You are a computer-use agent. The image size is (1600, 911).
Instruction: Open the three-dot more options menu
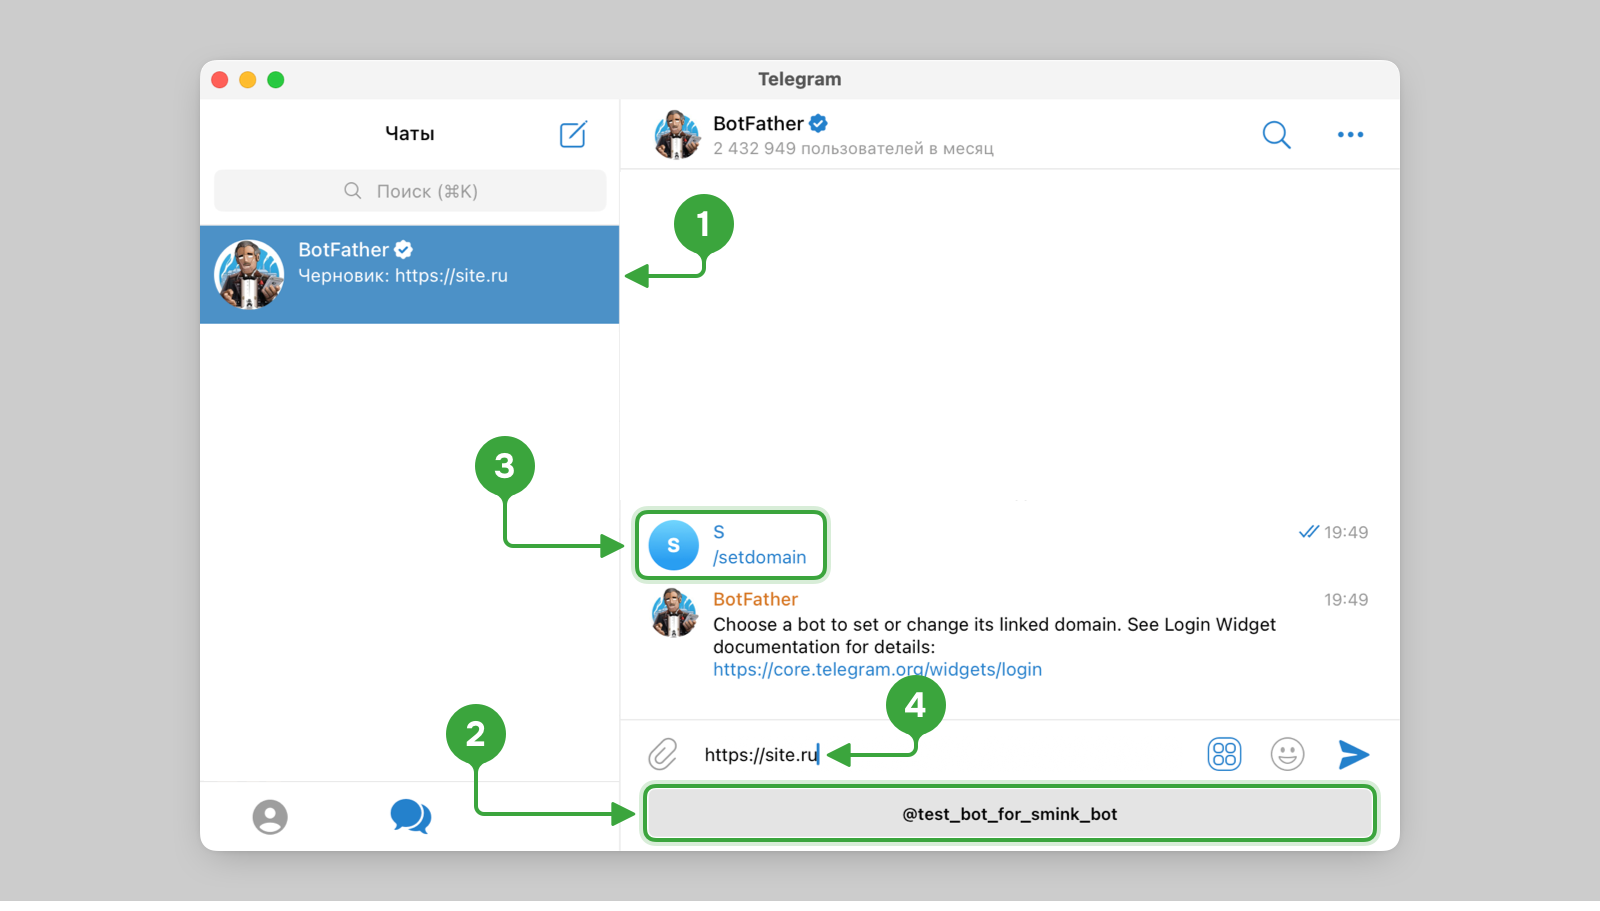(1350, 134)
